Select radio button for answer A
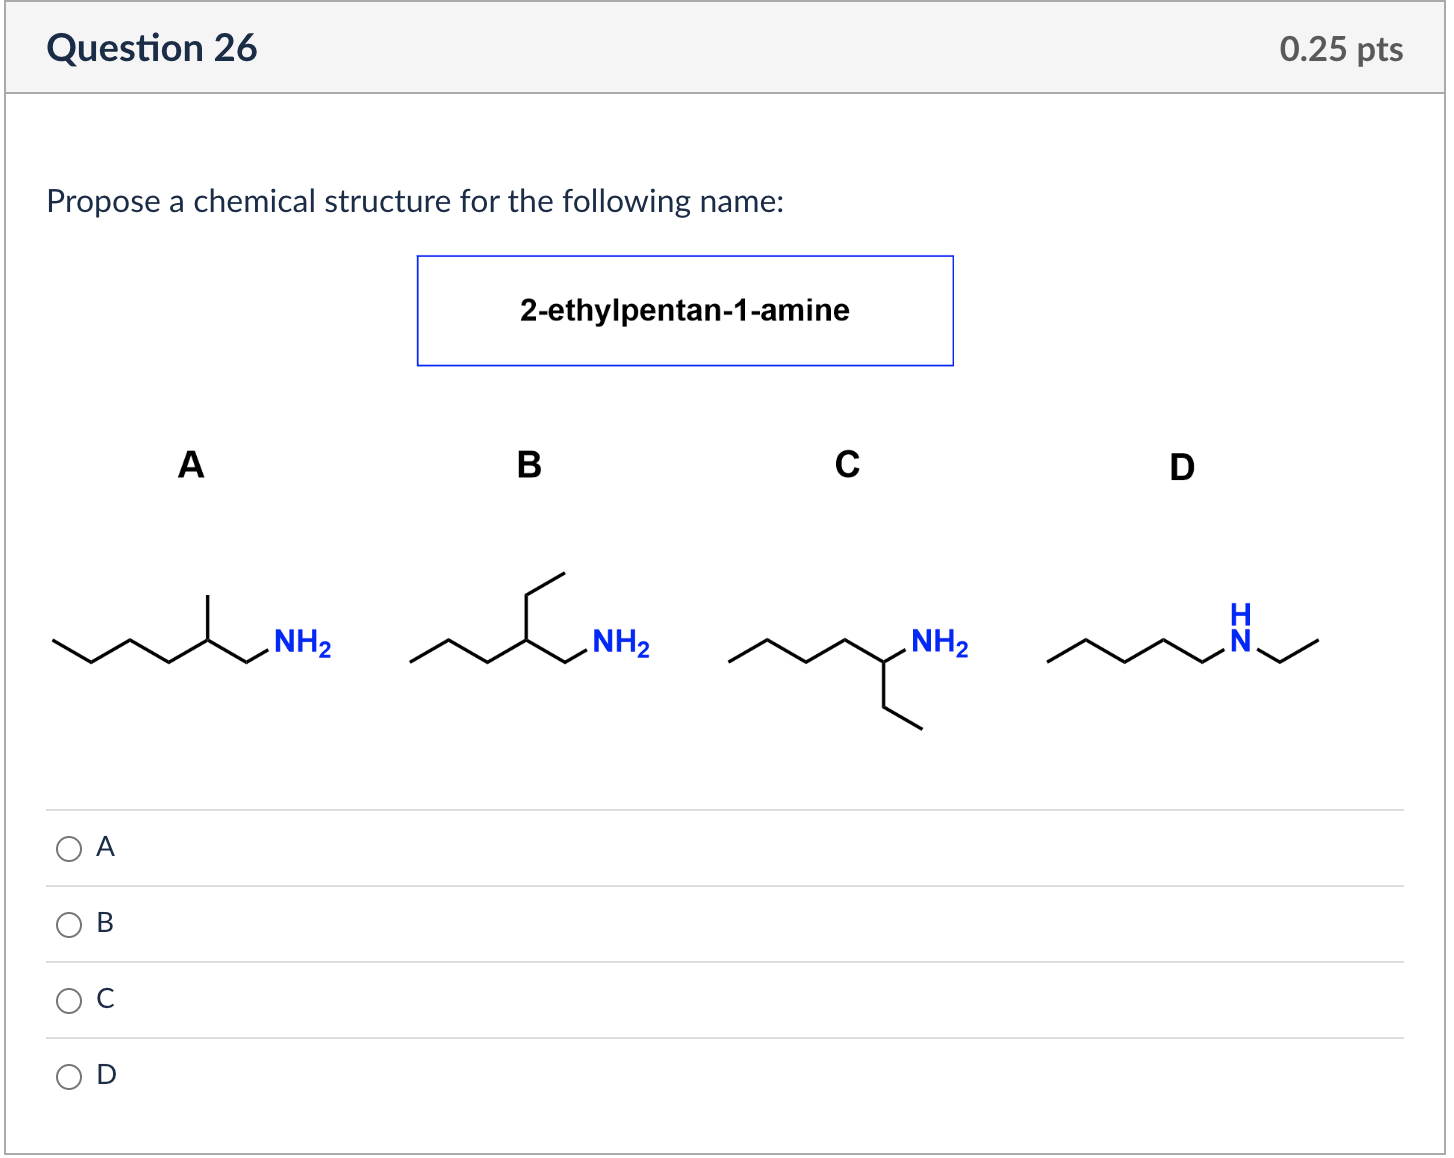This screenshot has height=1158, width=1454. point(69,848)
